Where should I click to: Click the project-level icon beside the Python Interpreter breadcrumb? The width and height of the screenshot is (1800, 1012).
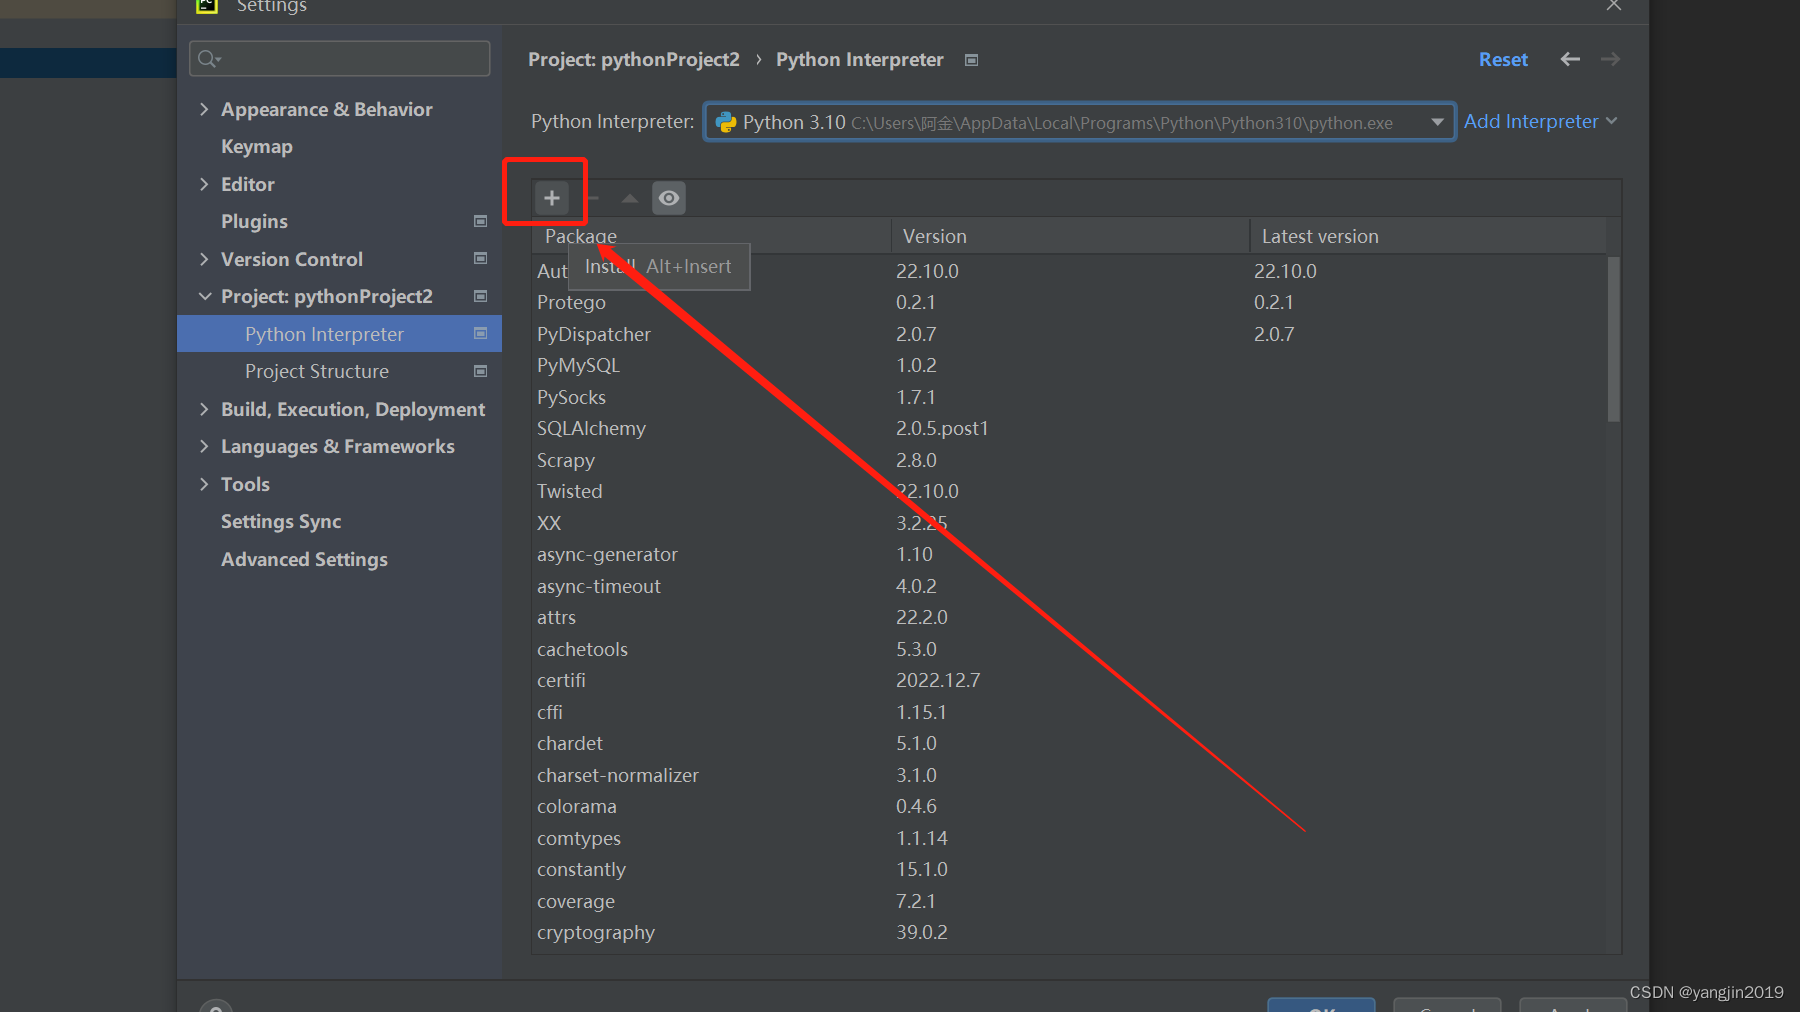pos(971,60)
